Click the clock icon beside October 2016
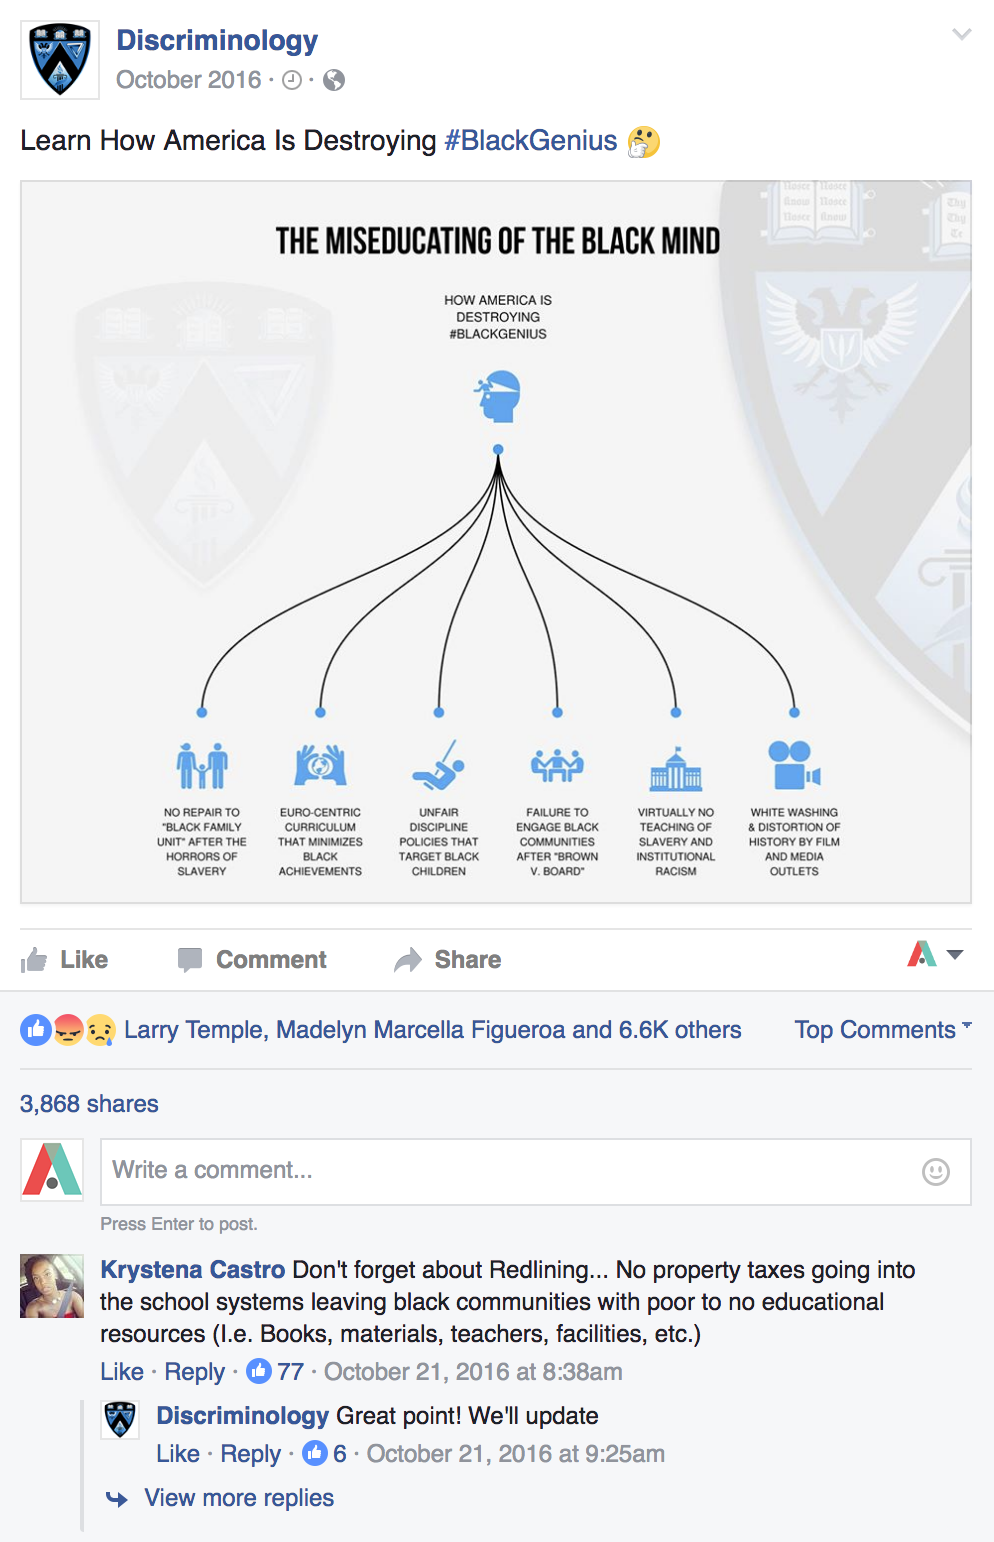Viewport: 994px width, 1542px height. 292,80
